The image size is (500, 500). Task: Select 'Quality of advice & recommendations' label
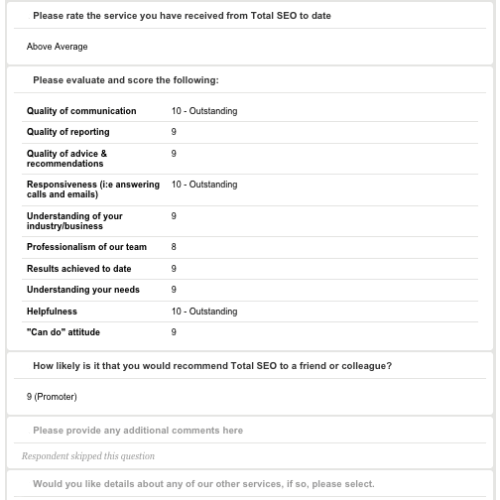pyautogui.click(x=67, y=158)
